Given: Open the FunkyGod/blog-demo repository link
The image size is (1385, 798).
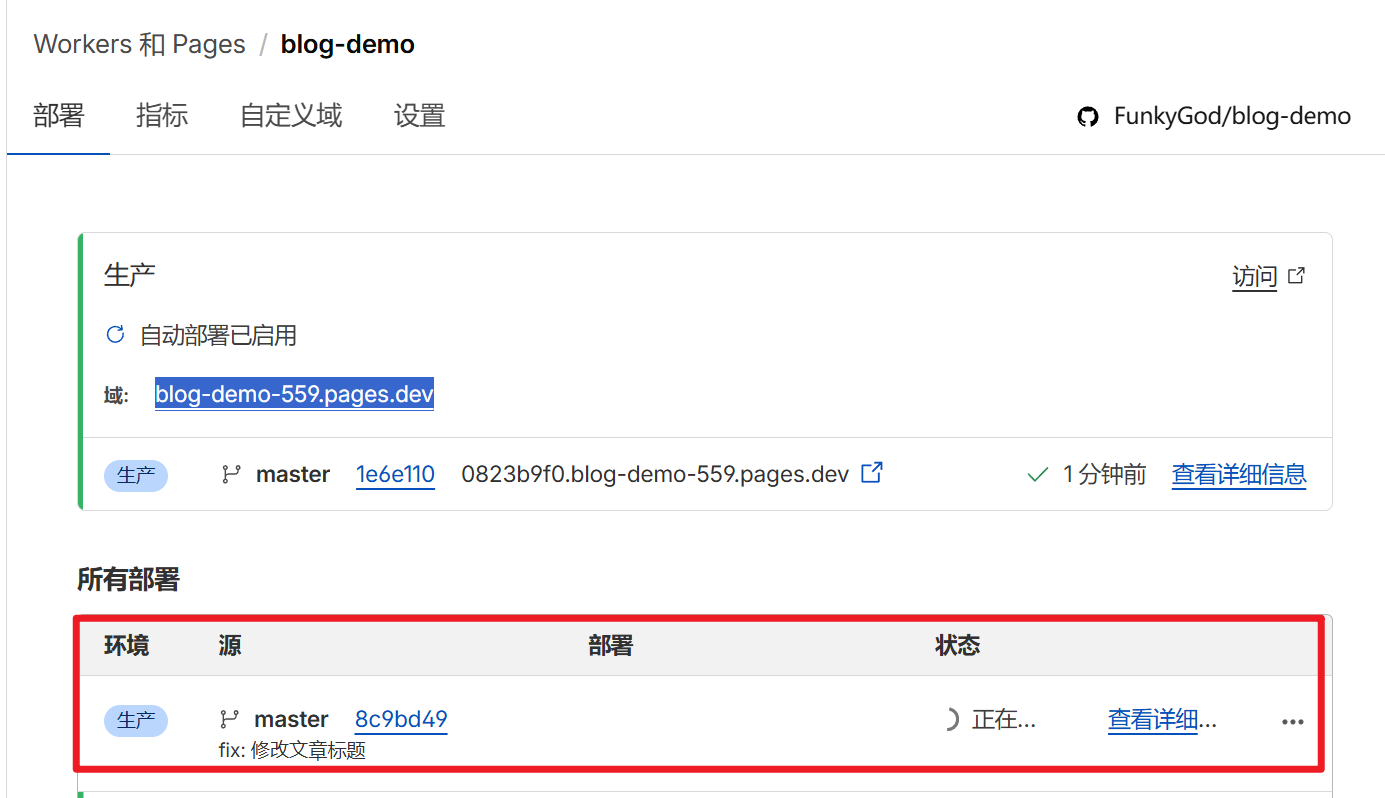Looking at the screenshot, I should 1232,117.
